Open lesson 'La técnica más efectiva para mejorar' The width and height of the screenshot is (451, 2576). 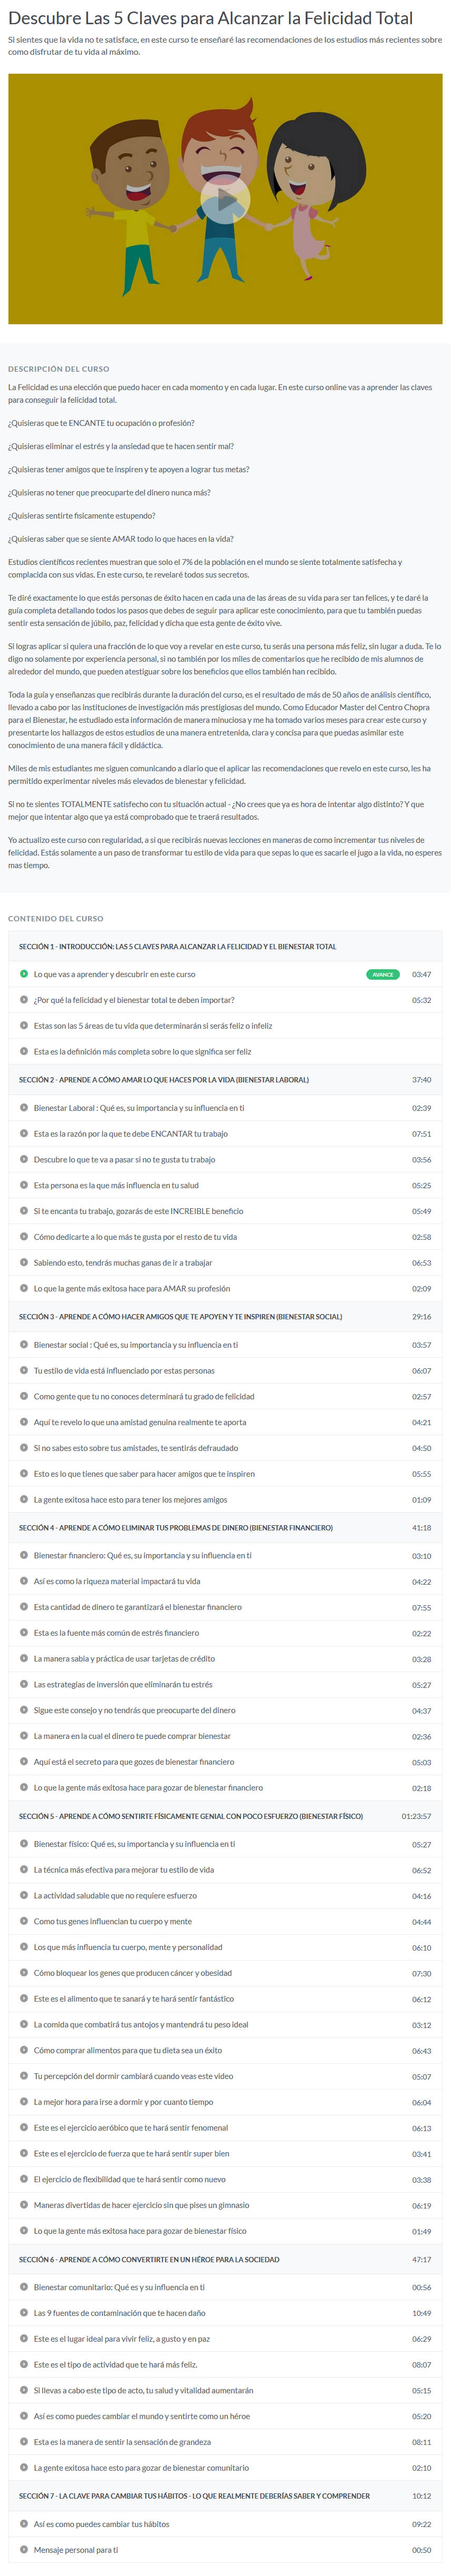pyautogui.click(x=123, y=1869)
